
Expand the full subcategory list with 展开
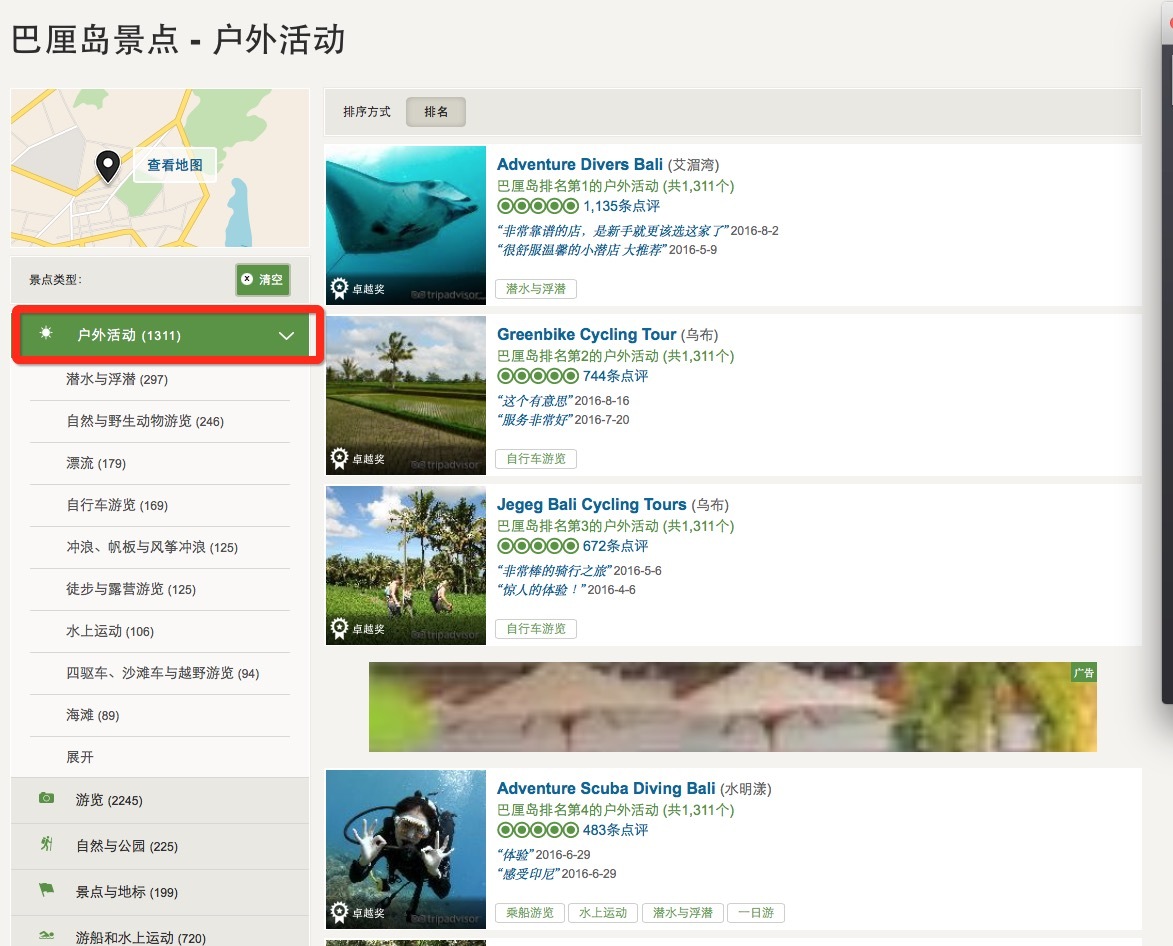click(x=80, y=757)
